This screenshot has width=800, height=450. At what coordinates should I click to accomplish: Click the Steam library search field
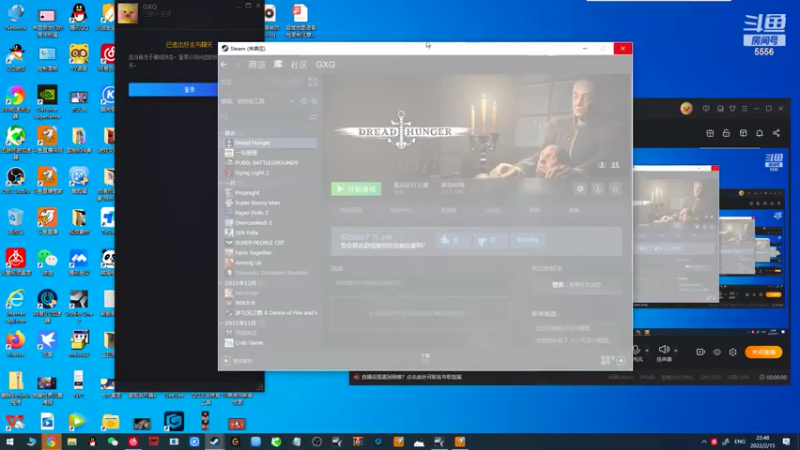[264, 117]
